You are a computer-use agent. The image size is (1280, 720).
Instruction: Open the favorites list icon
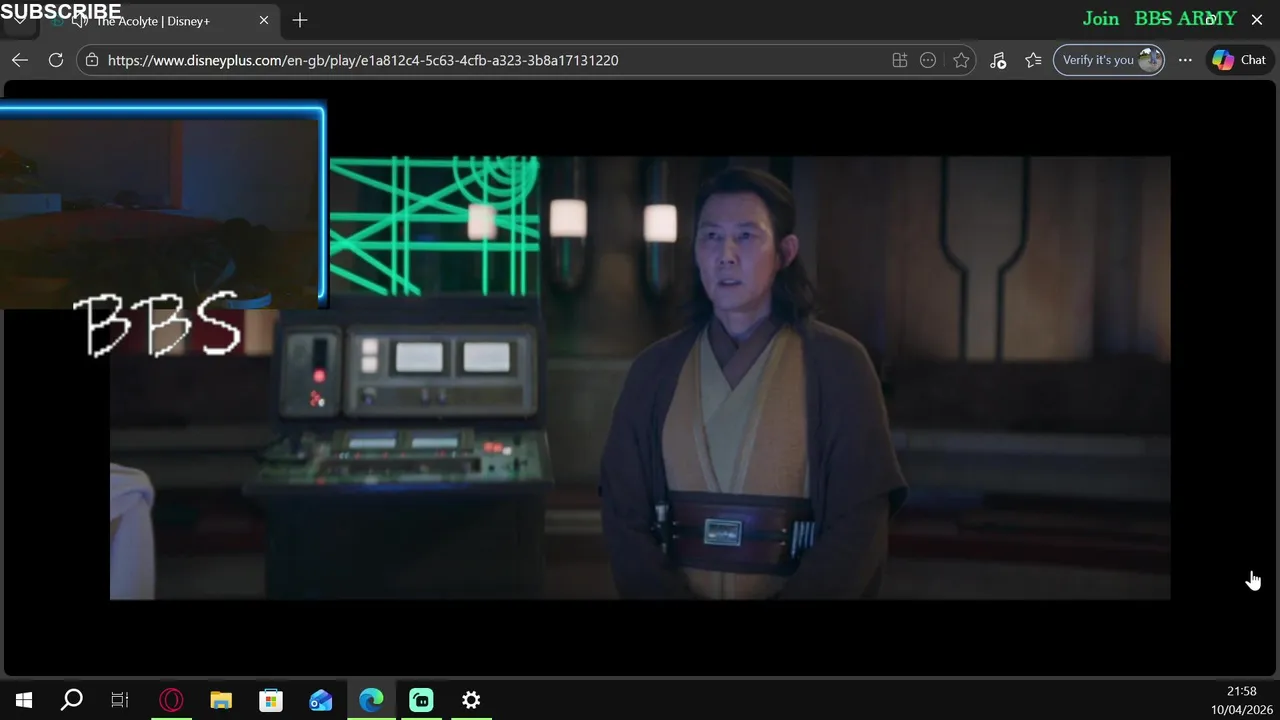[x=1034, y=60]
